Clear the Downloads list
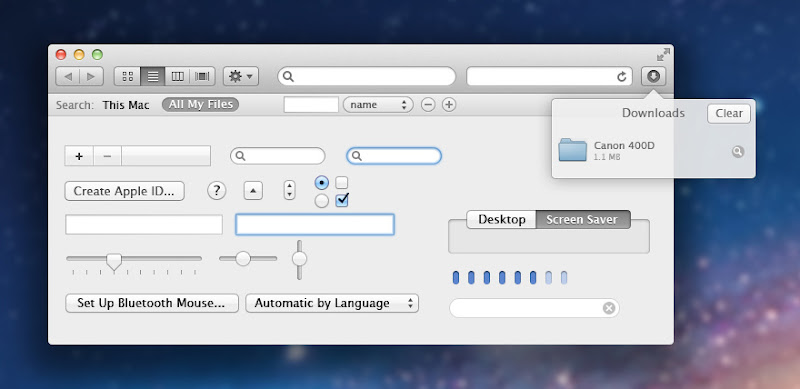 tap(729, 113)
